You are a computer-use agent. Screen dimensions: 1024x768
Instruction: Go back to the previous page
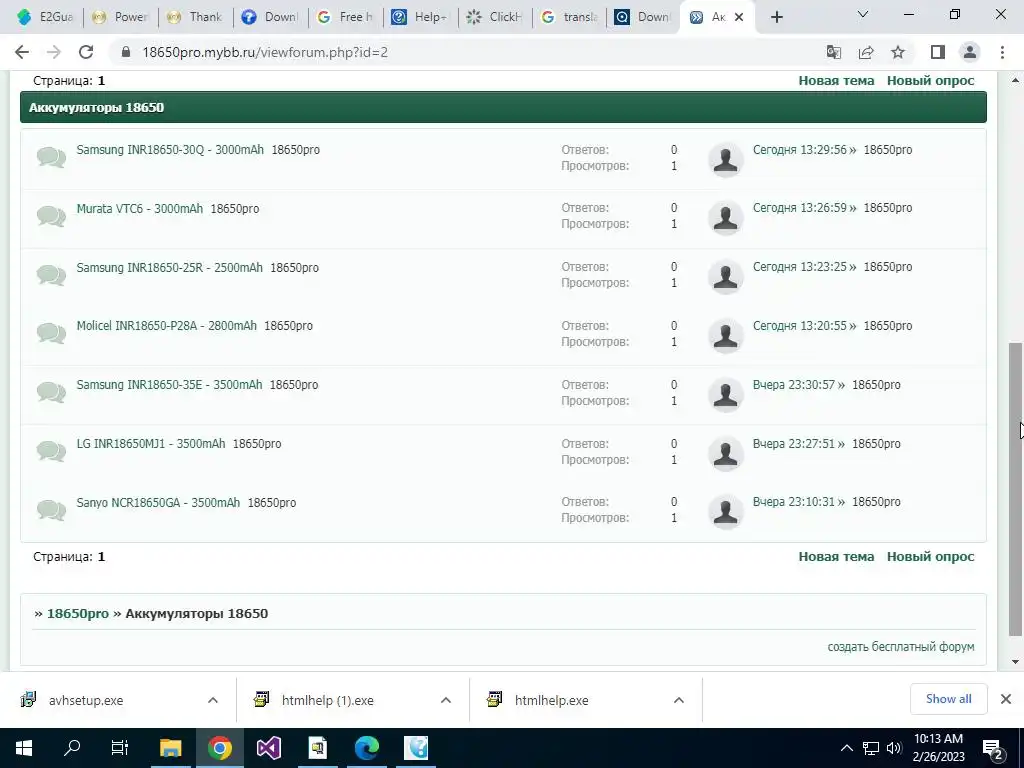pos(22,52)
